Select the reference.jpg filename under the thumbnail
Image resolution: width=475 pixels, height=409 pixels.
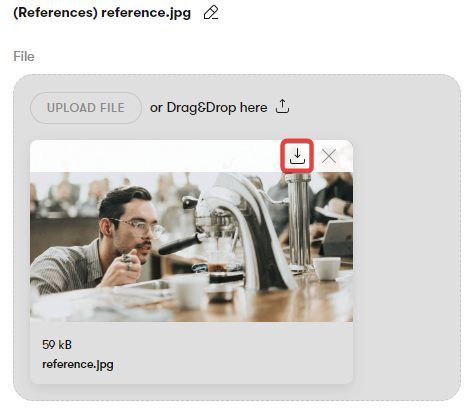coord(78,364)
